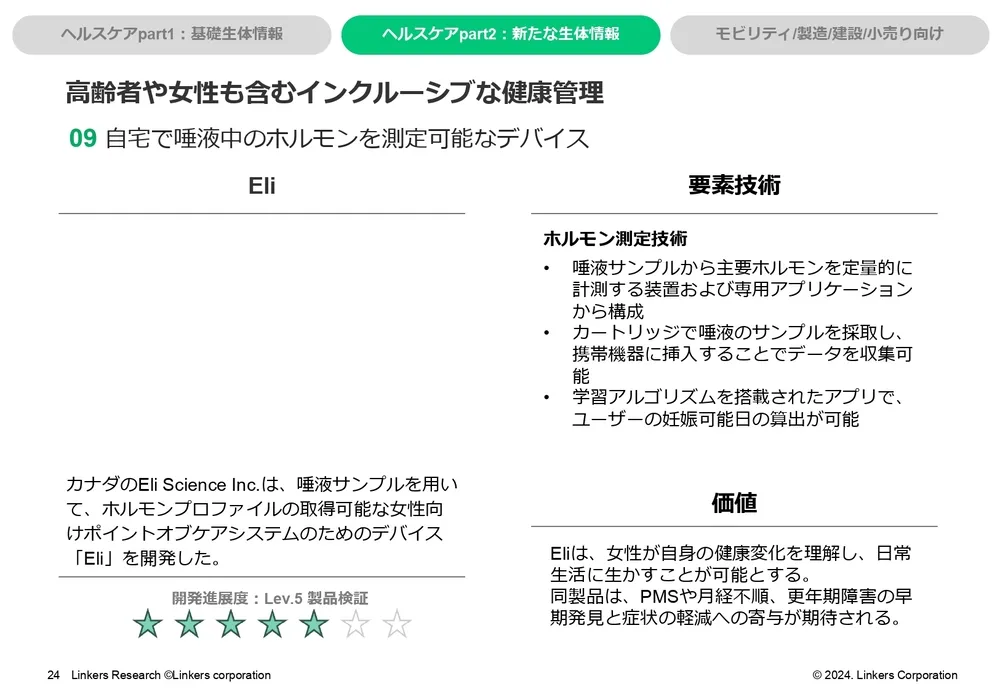Click the 開発進展度：Lev.5 製品検証 label
Image resolution: width=1000 pixels, height=692 pixels.
[x=270, y=598]
